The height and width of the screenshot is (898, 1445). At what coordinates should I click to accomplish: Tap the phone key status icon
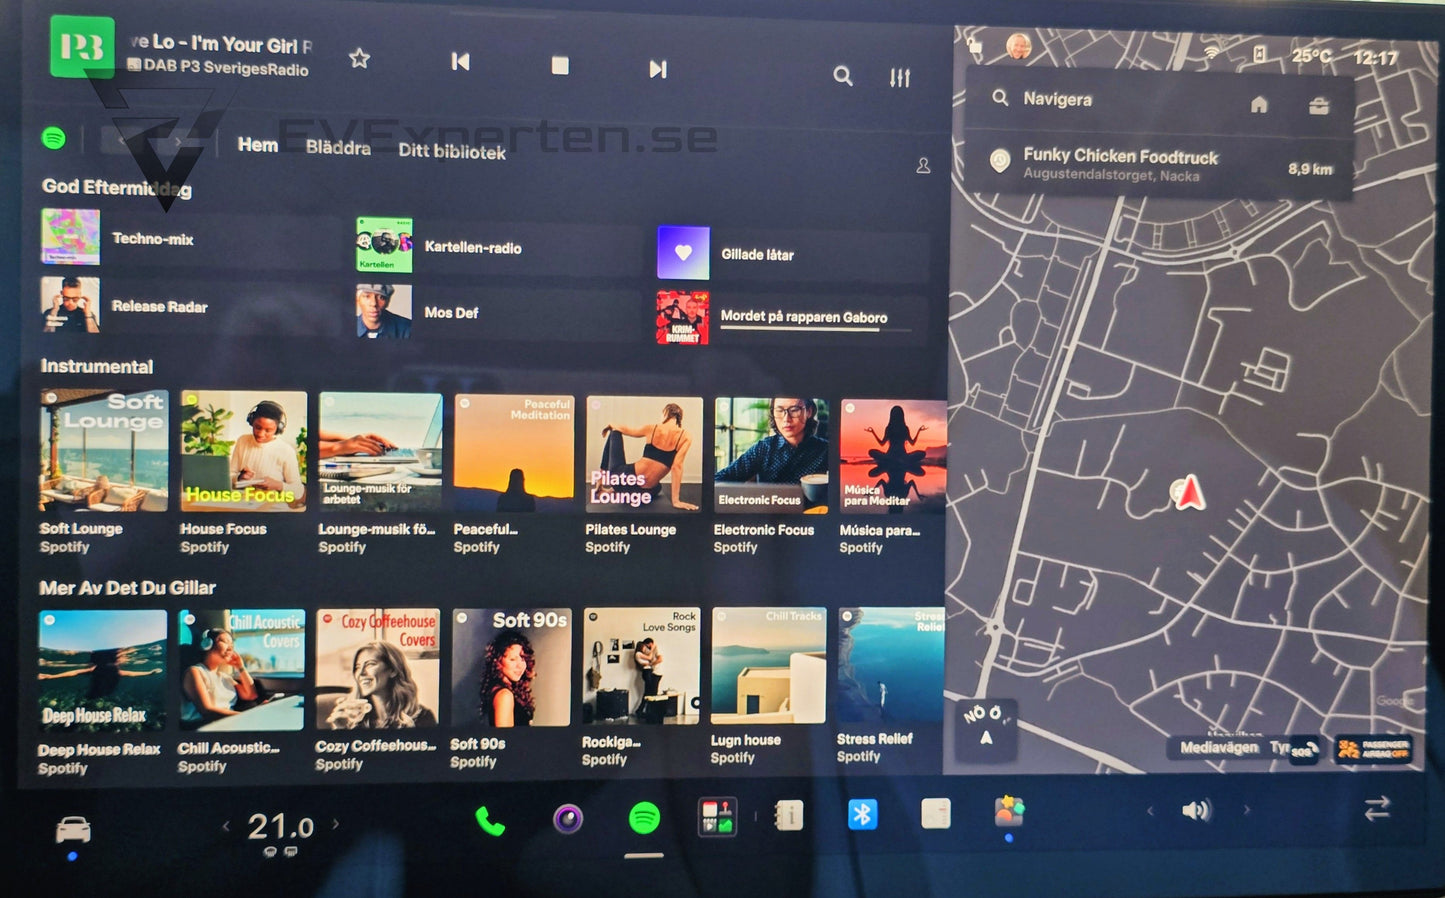point(1260,53)
